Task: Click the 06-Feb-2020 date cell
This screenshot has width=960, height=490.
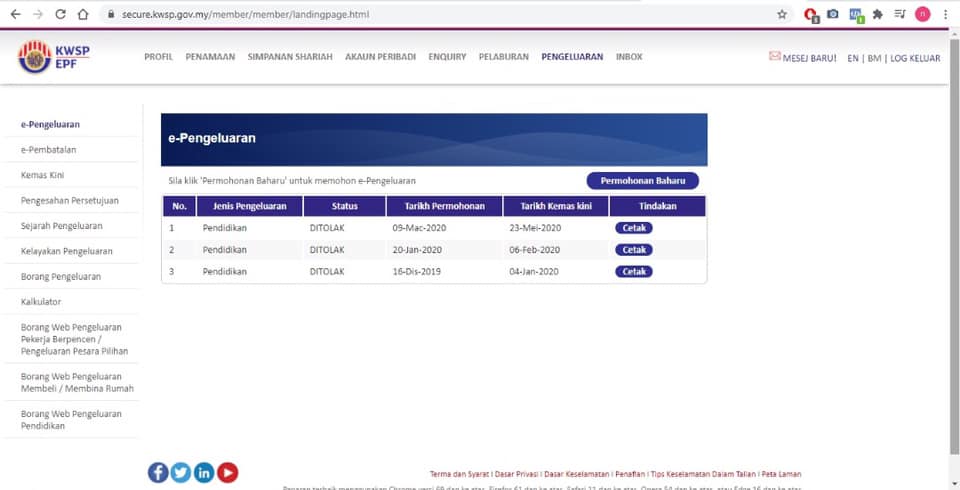Action: coord(534,250)
